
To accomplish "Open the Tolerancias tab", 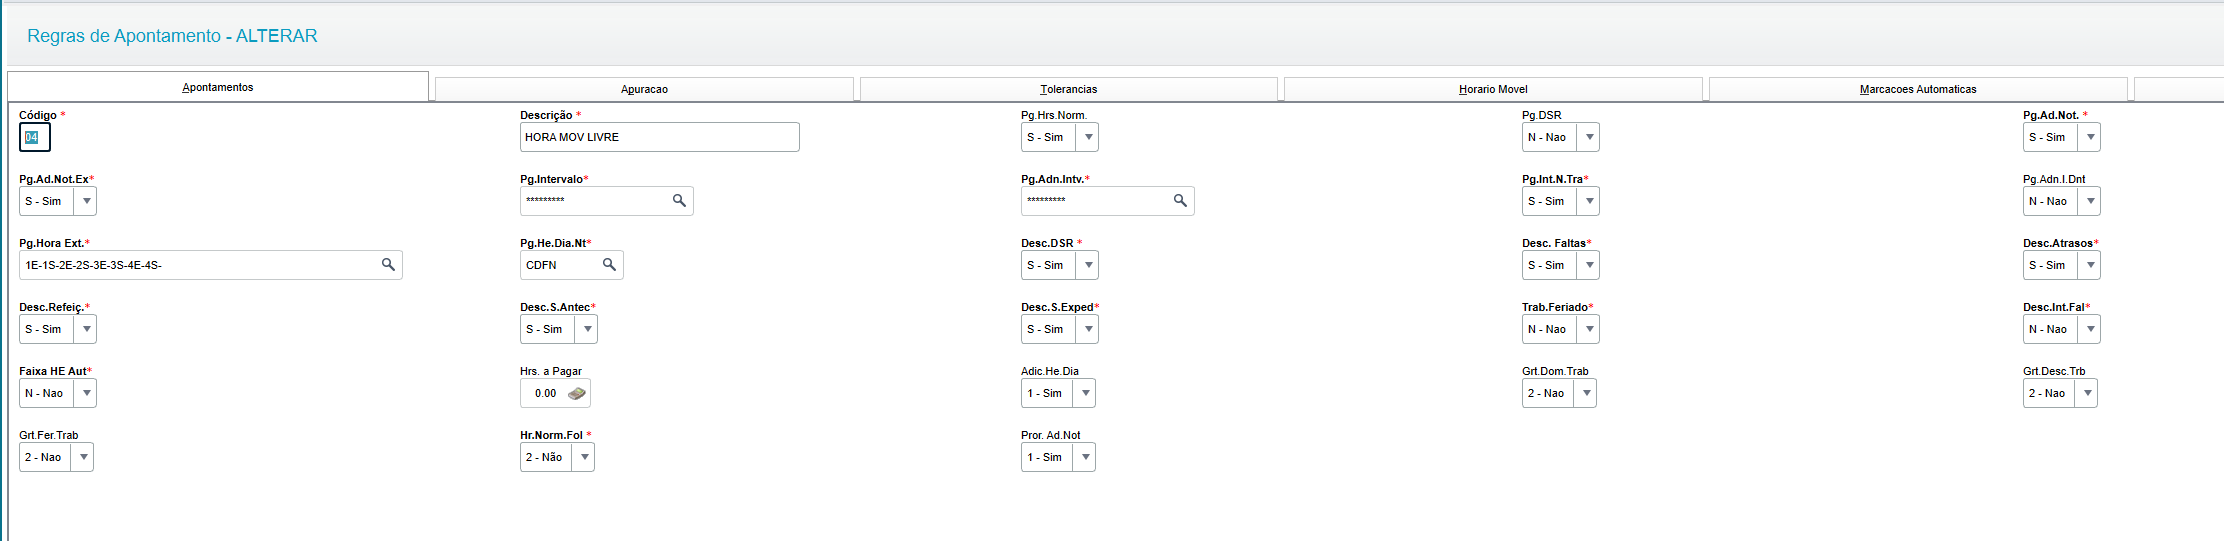I will (1068, 89).
